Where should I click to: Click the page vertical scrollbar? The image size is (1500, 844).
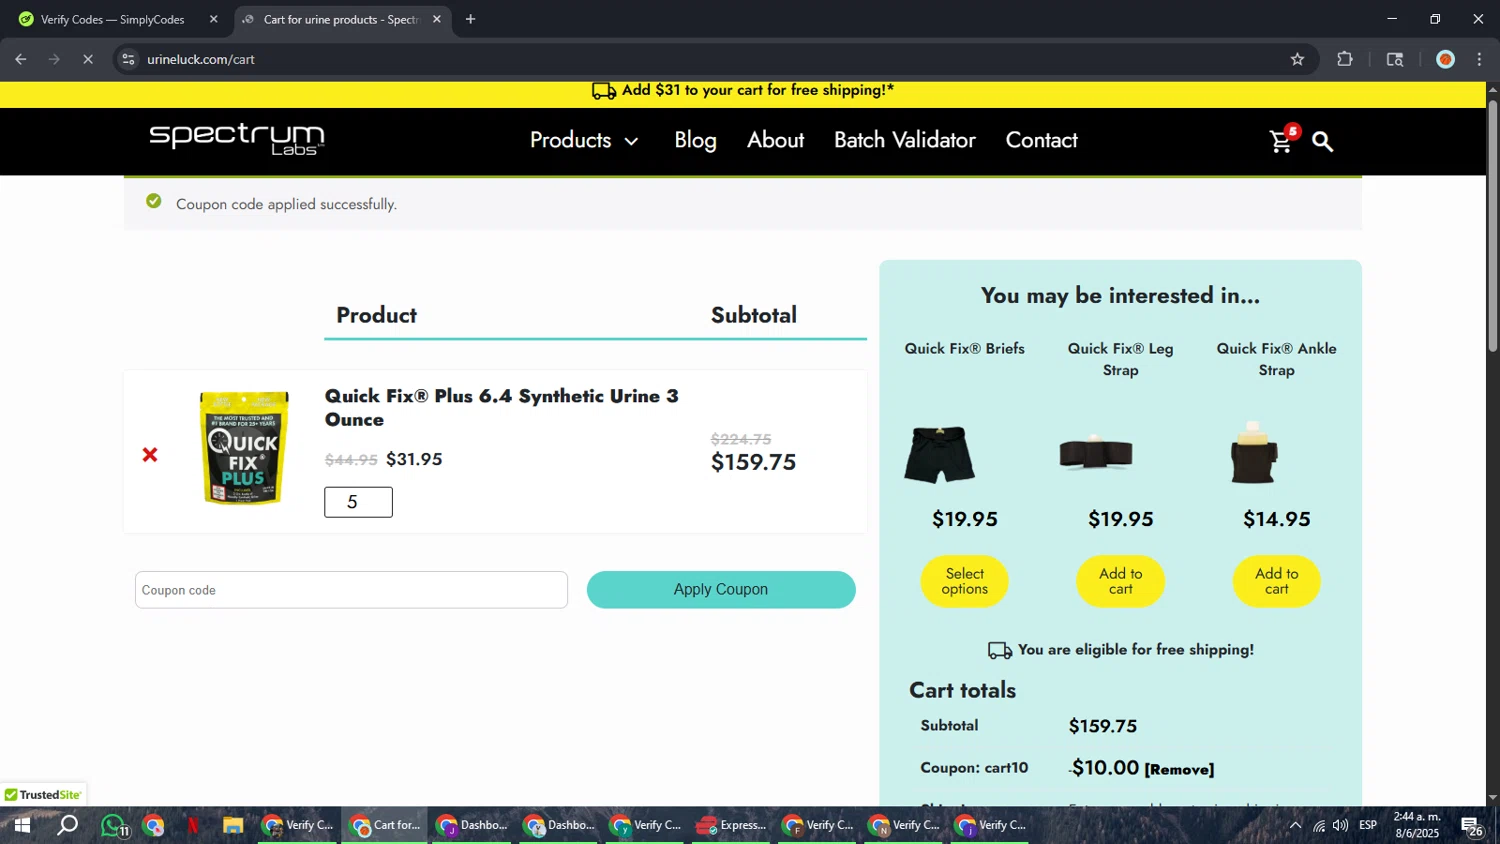click(x=1493, y=225)
